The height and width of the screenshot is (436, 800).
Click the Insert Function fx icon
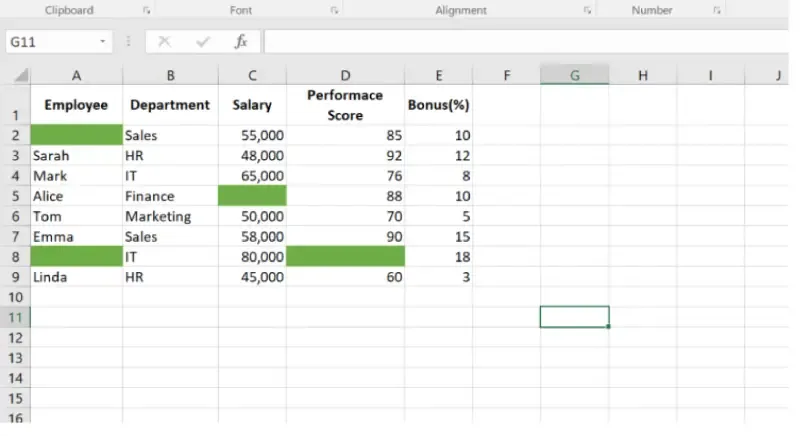[241, 42]
